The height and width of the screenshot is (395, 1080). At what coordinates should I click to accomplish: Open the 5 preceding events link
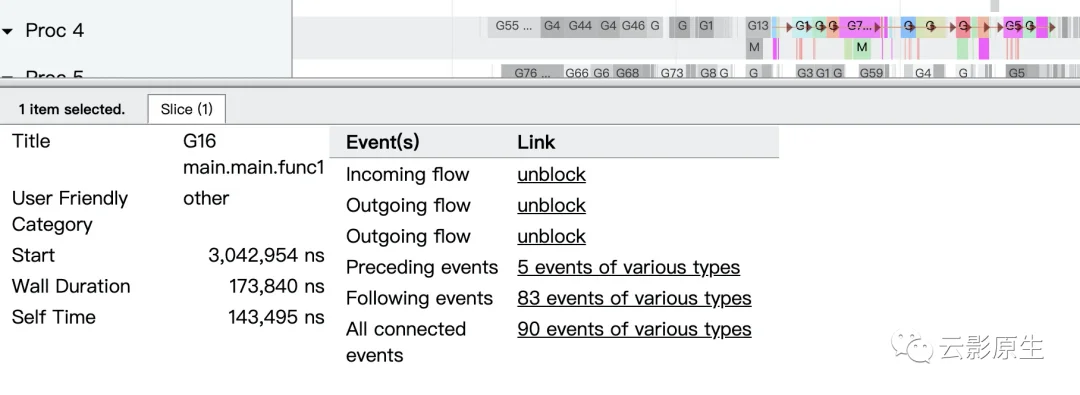click(628, 267)
